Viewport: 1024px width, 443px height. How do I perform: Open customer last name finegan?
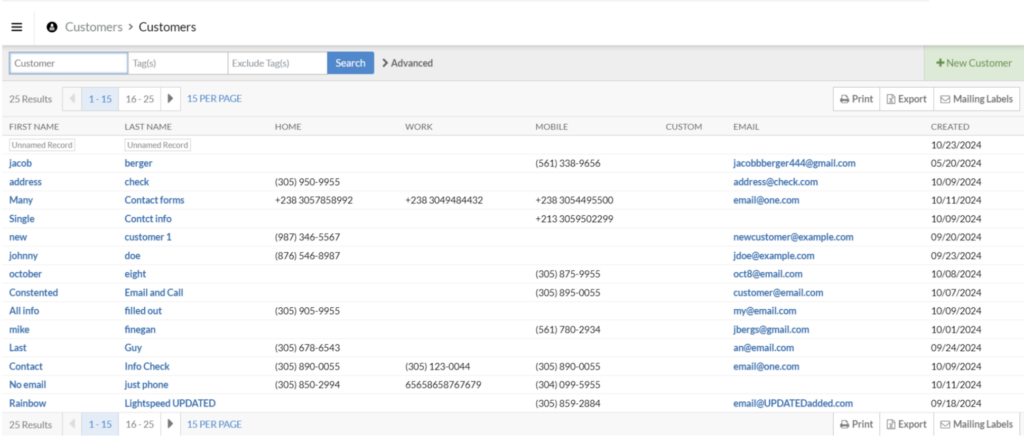140,329
